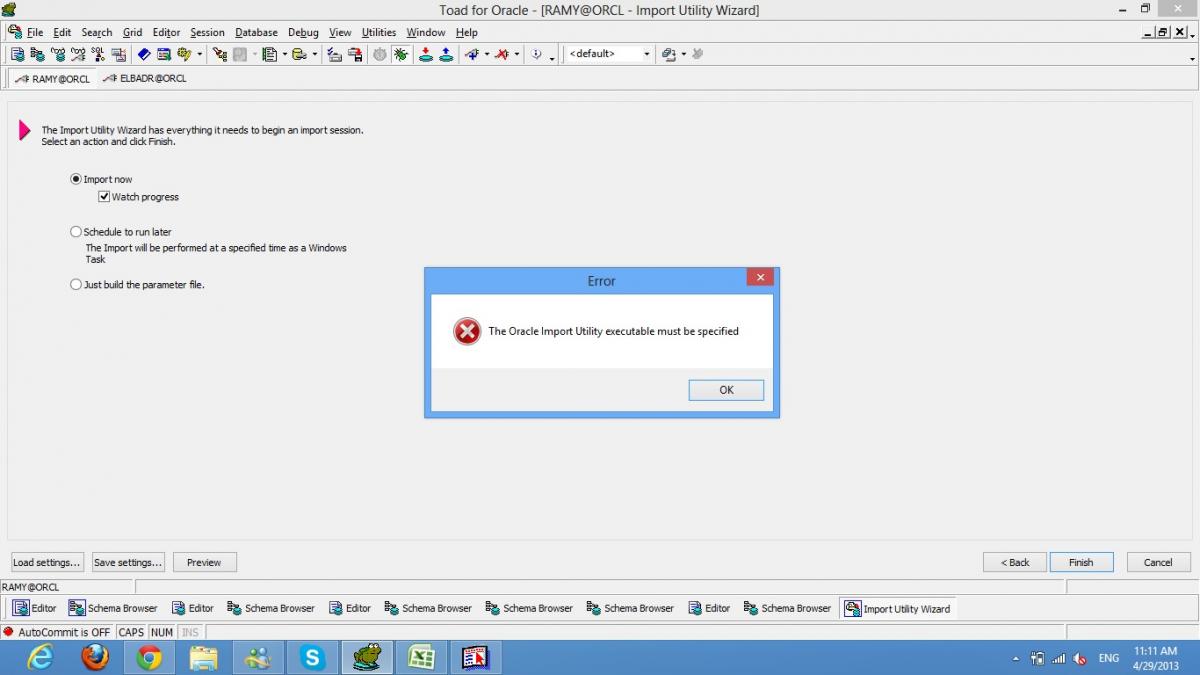The height and width of the screenshot is (675, 1200).
Task: Open the Database menu
Action: click(256, 32)
